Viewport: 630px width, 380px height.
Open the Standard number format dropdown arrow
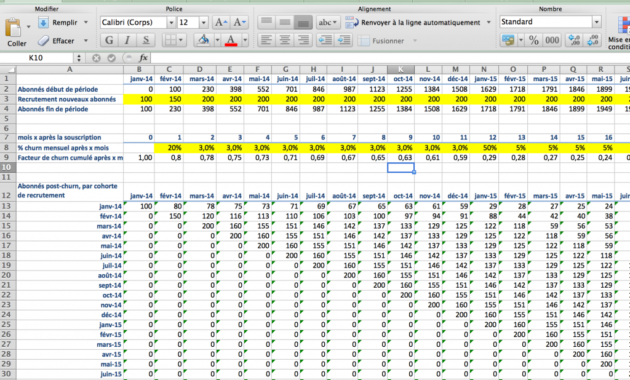click(597, 22)
